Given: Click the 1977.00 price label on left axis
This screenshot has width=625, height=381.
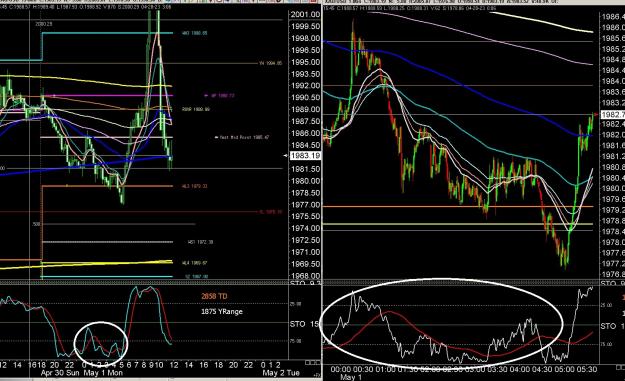Looking at the screenshot, I should coord(305,204).
